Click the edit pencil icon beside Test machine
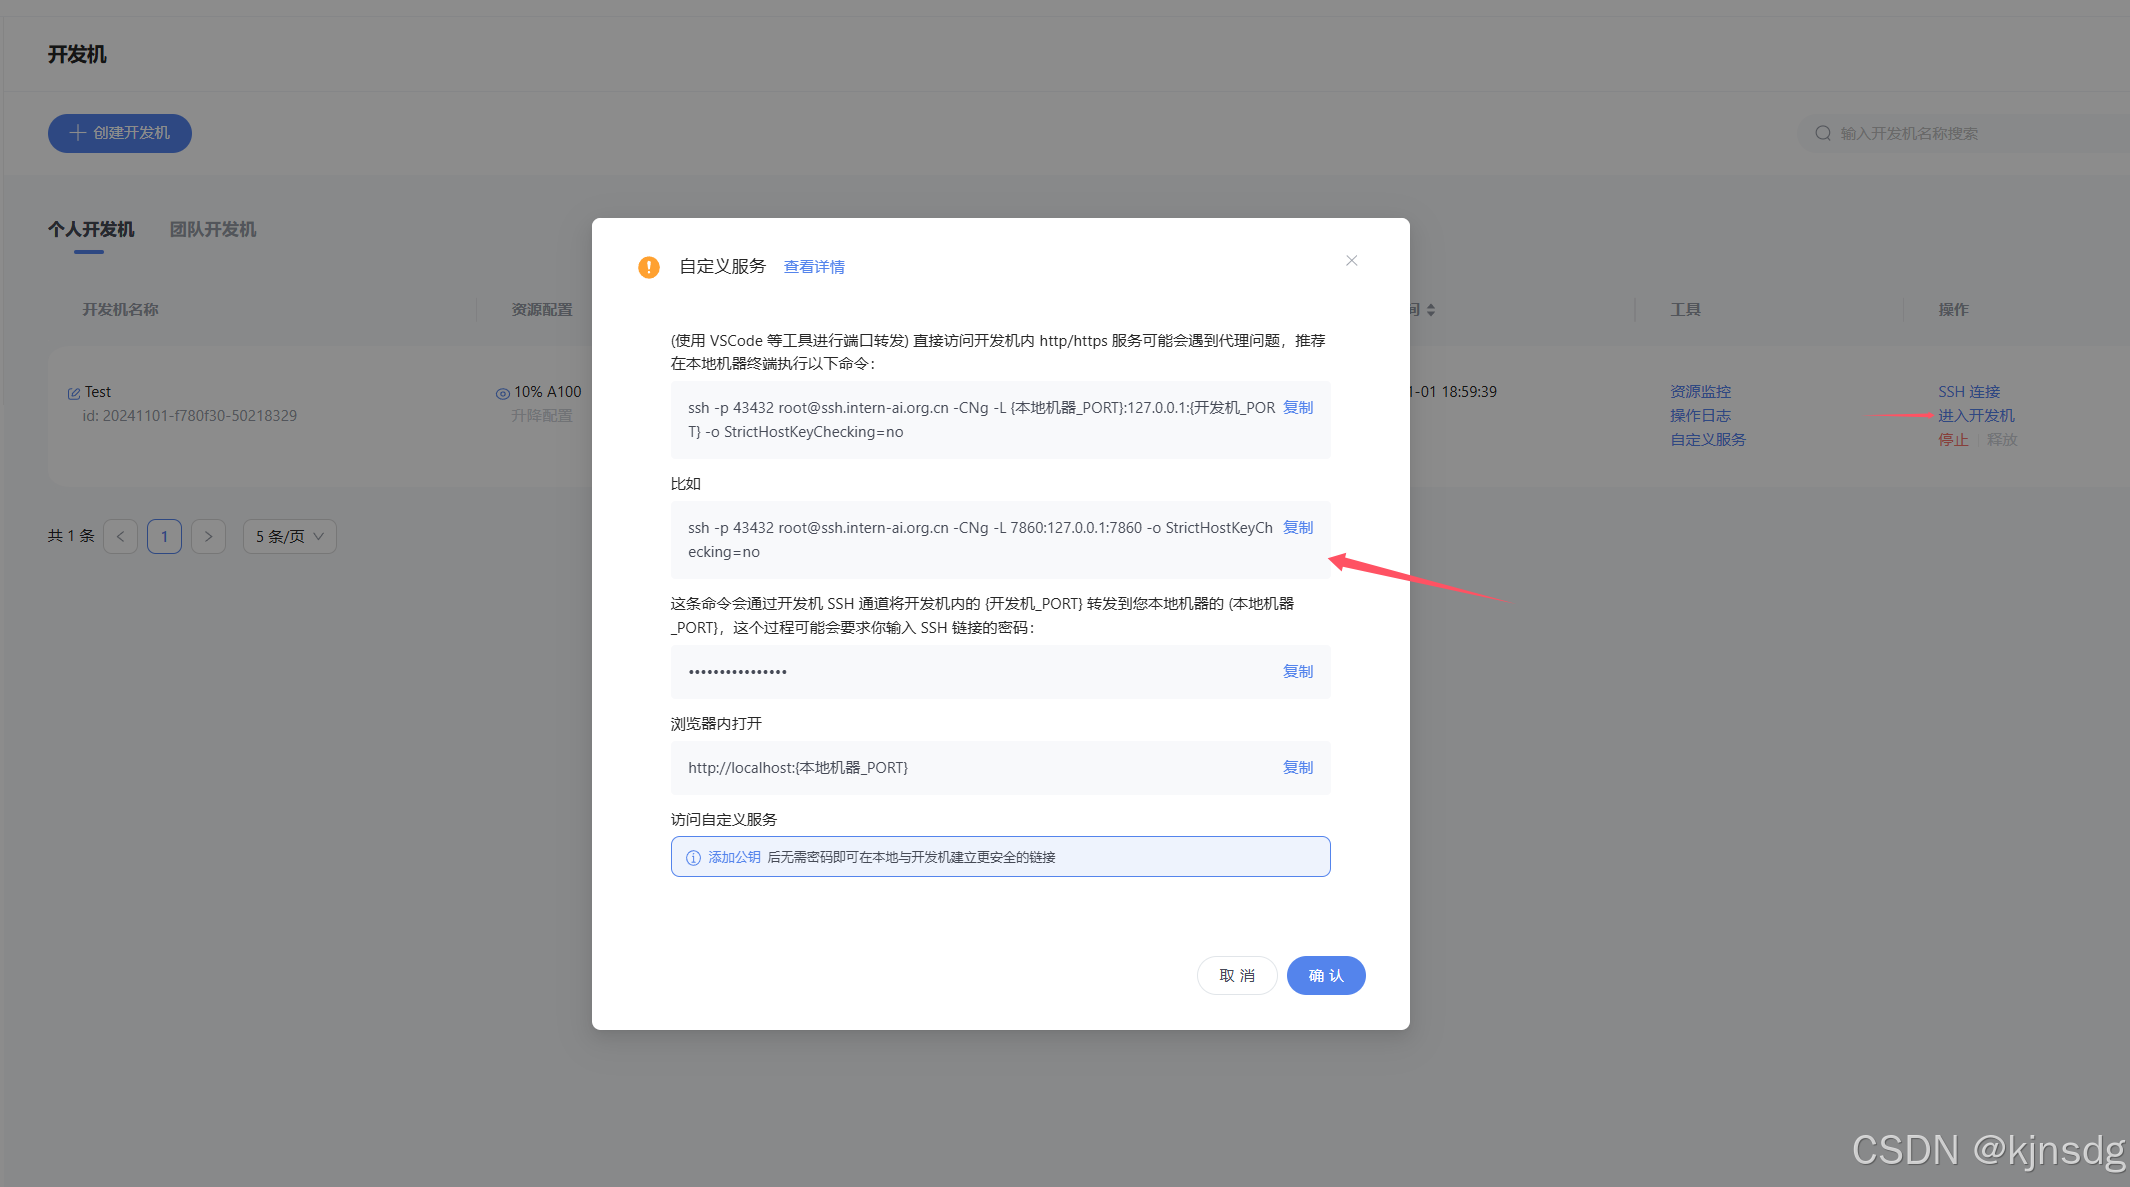The height and width of the screenshot is (1187, 2130). [74, 391]
